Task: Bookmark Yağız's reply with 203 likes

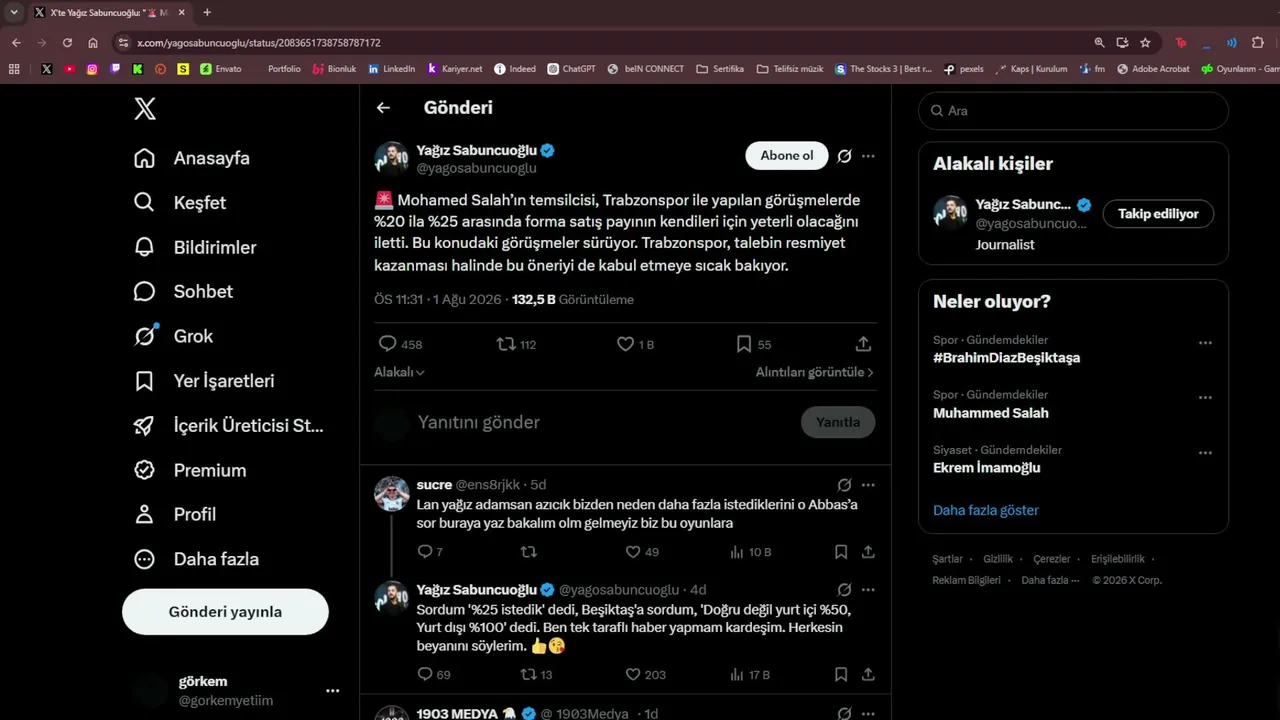Action: click(841, 675)
